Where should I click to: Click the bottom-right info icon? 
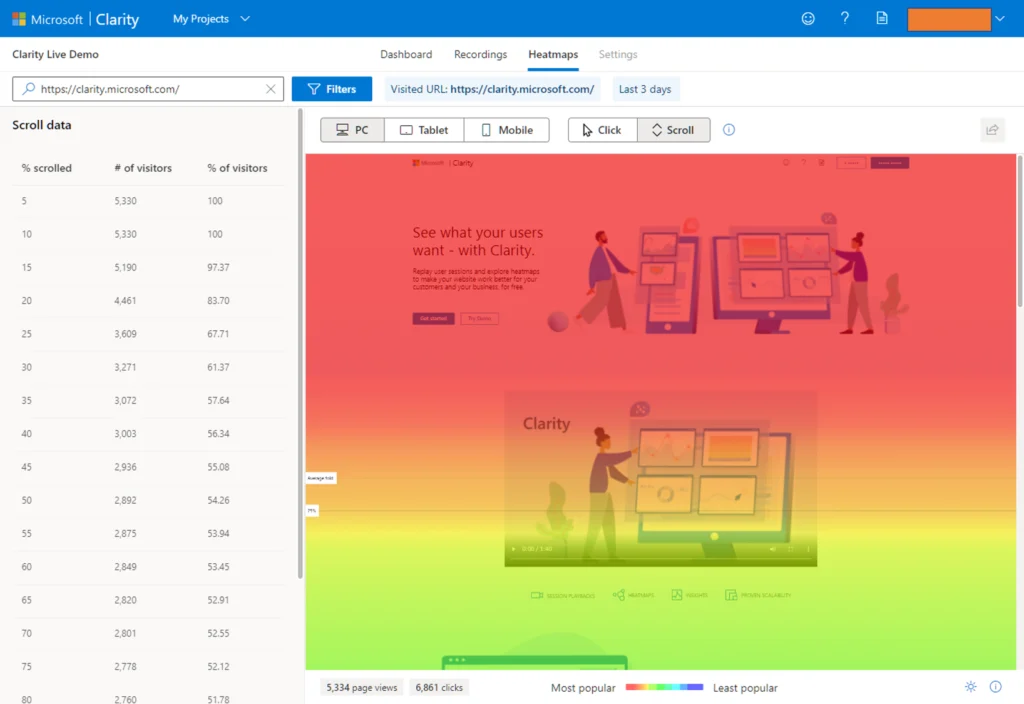tap(995, 687)
